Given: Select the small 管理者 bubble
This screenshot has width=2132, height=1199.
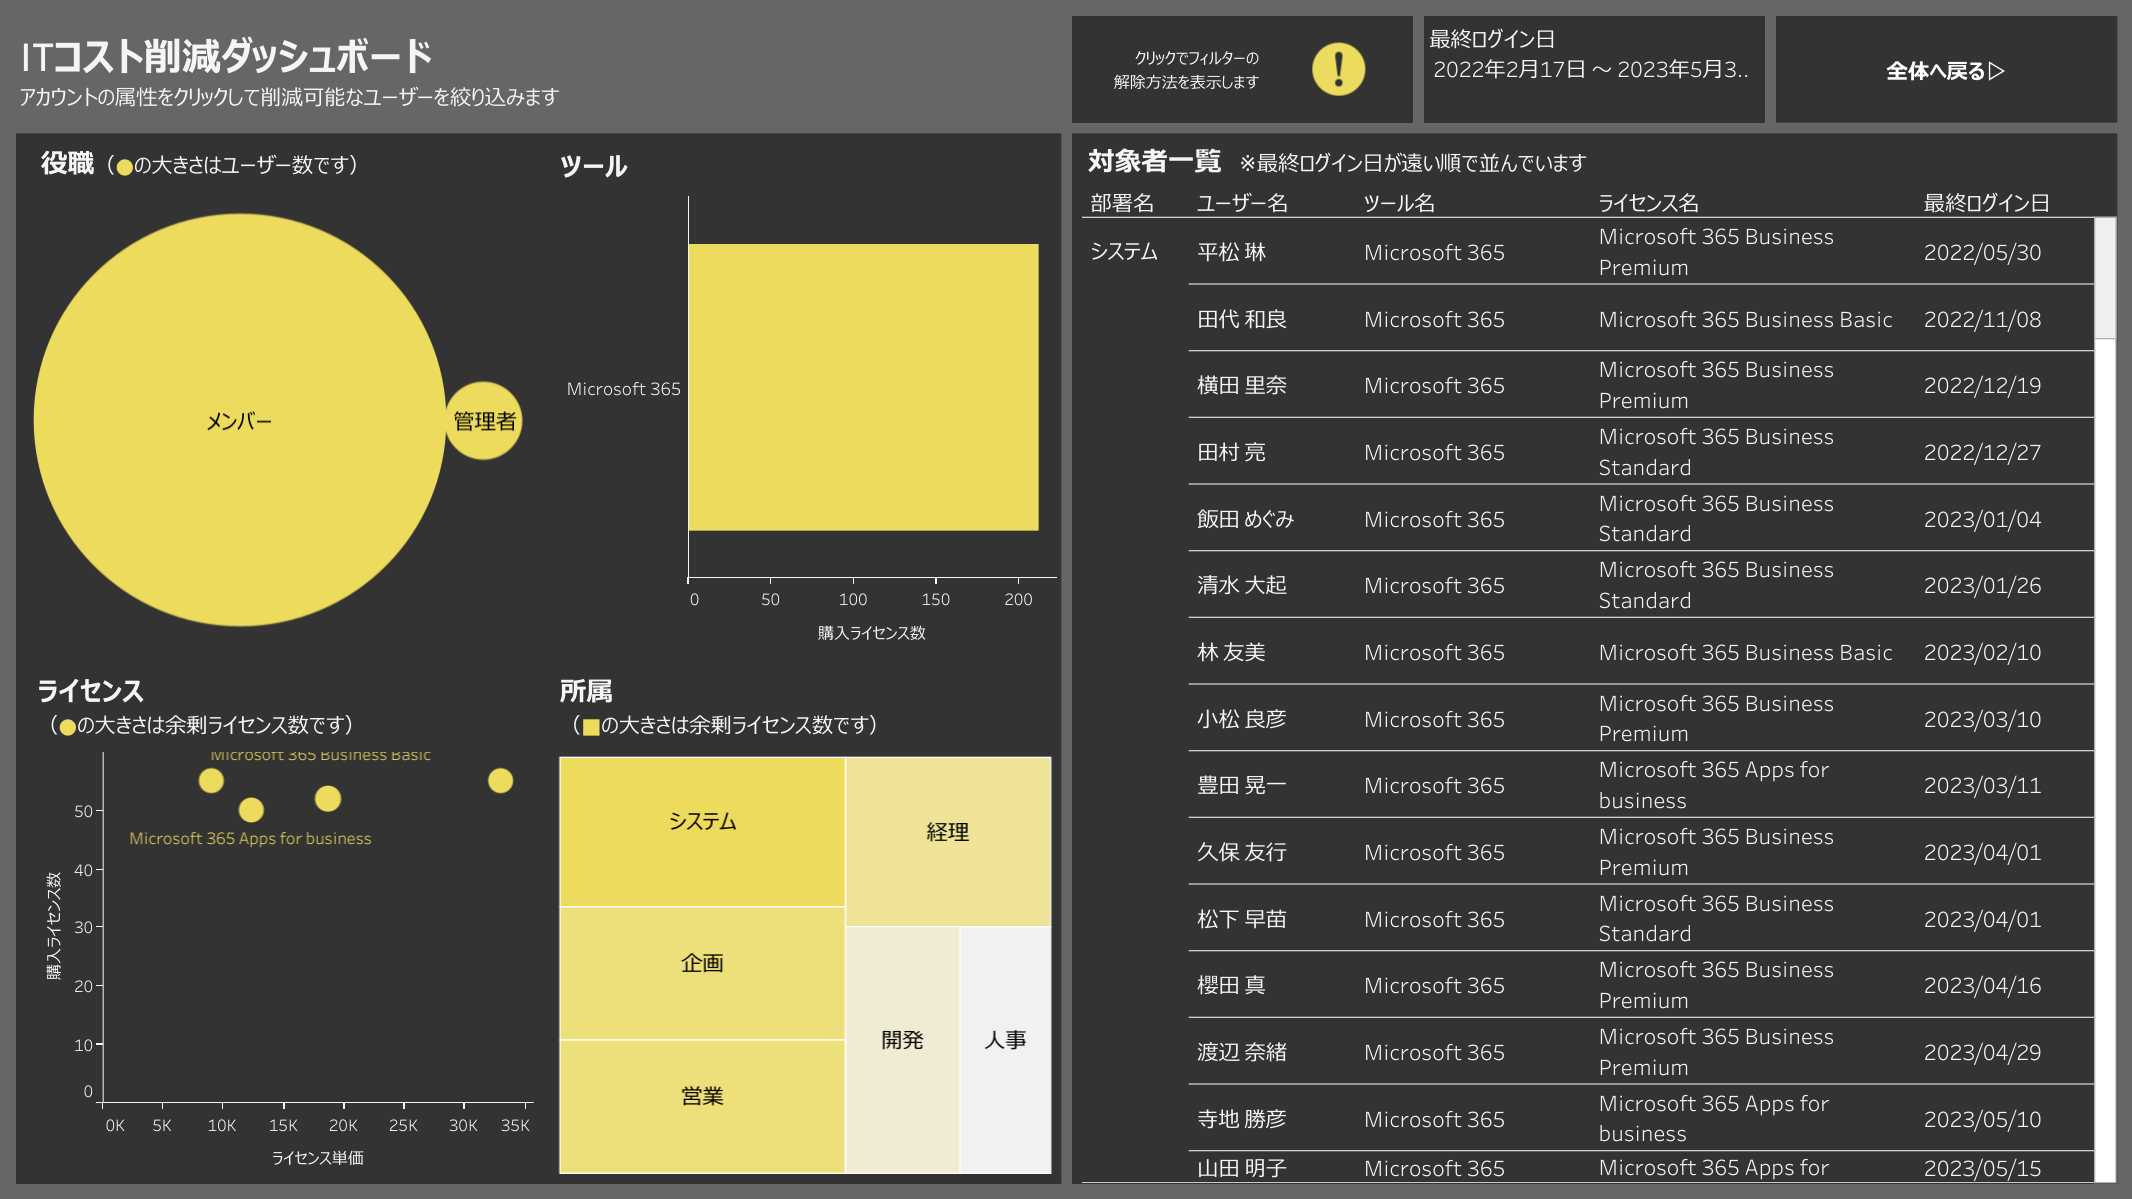Looking at the screenshot, I should (x=484, y=421).
